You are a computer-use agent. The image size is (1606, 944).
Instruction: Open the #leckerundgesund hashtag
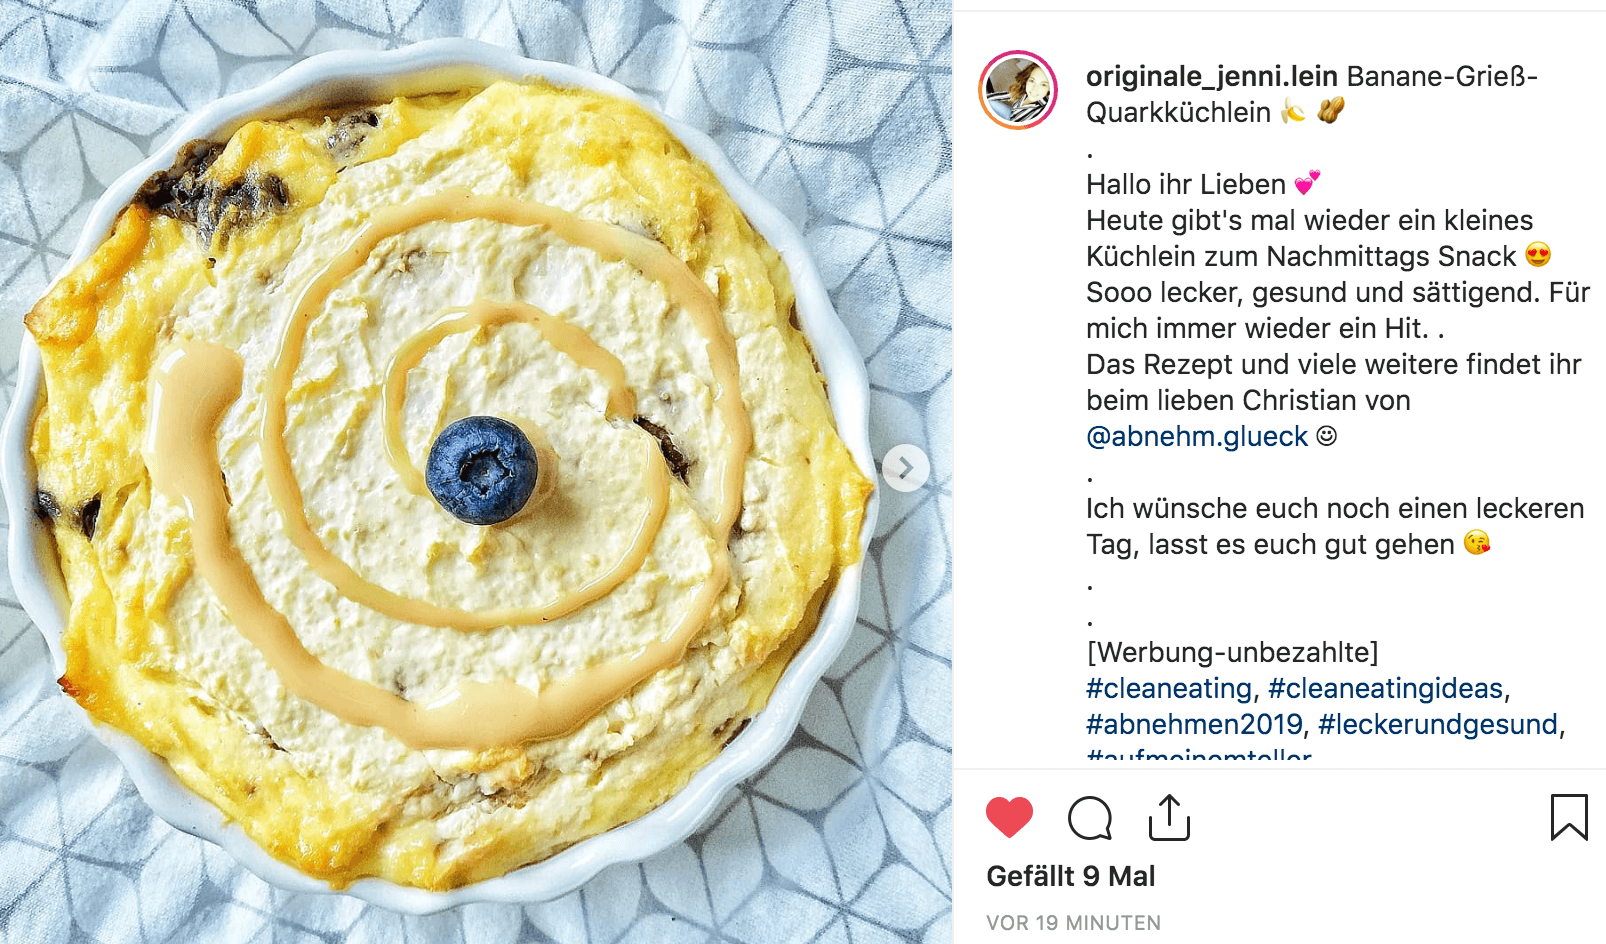(1438, 724)
